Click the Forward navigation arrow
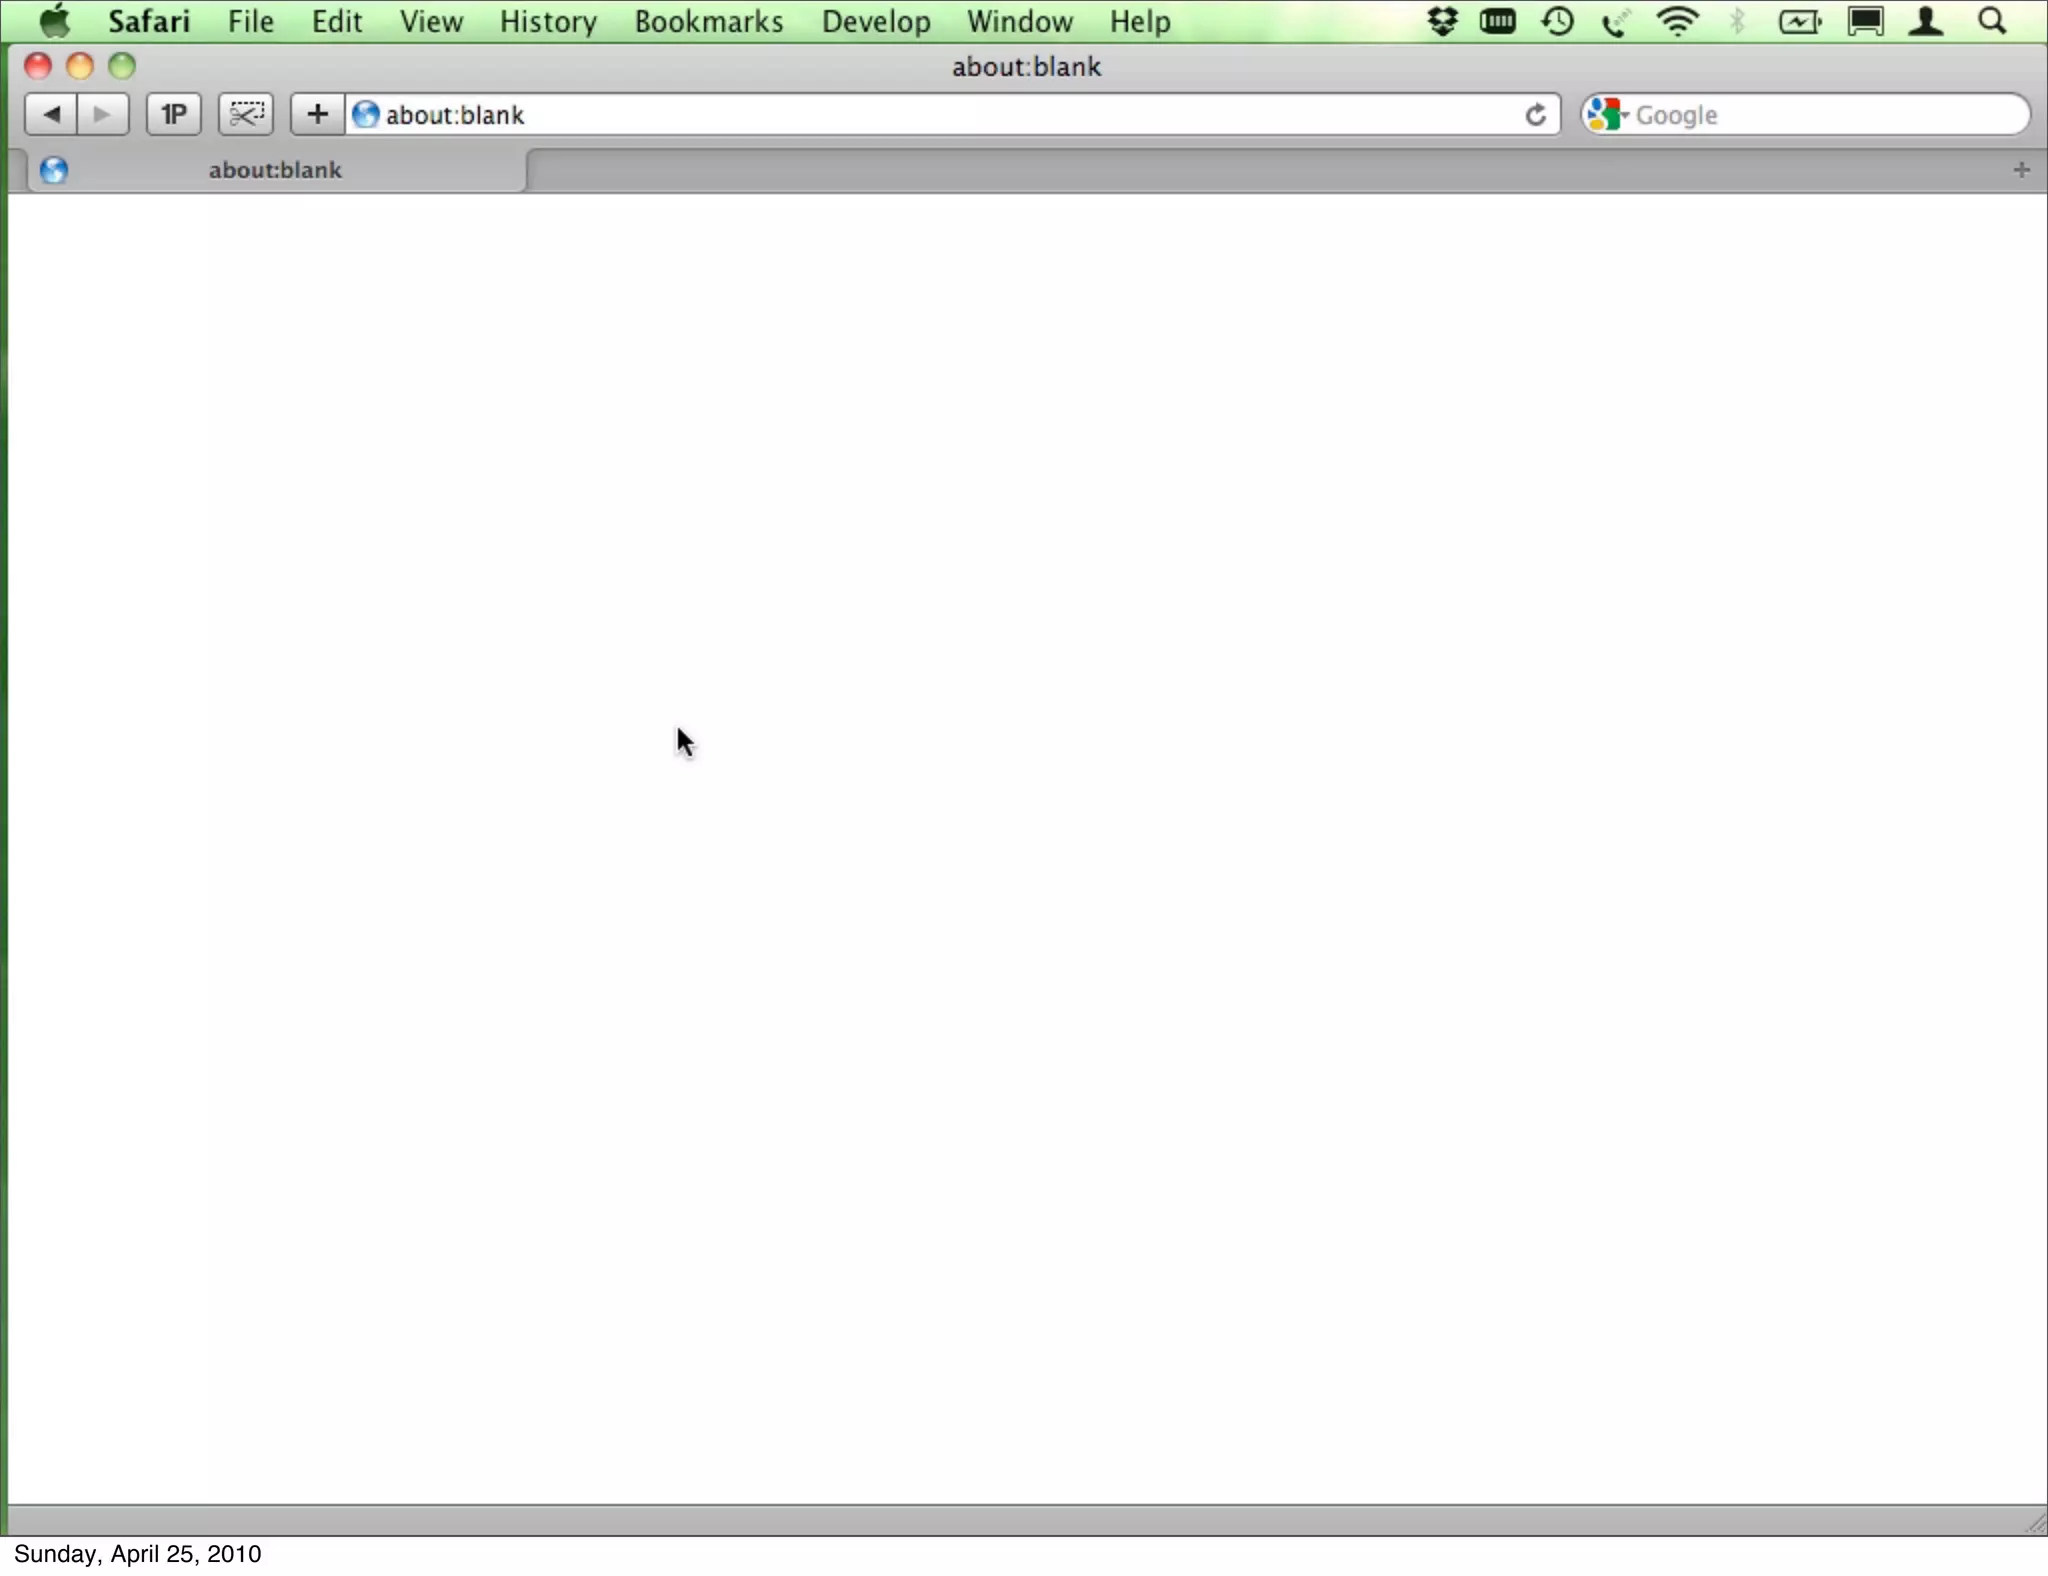The width and height of the screenshot is (2048, 1576). [103, 114]
